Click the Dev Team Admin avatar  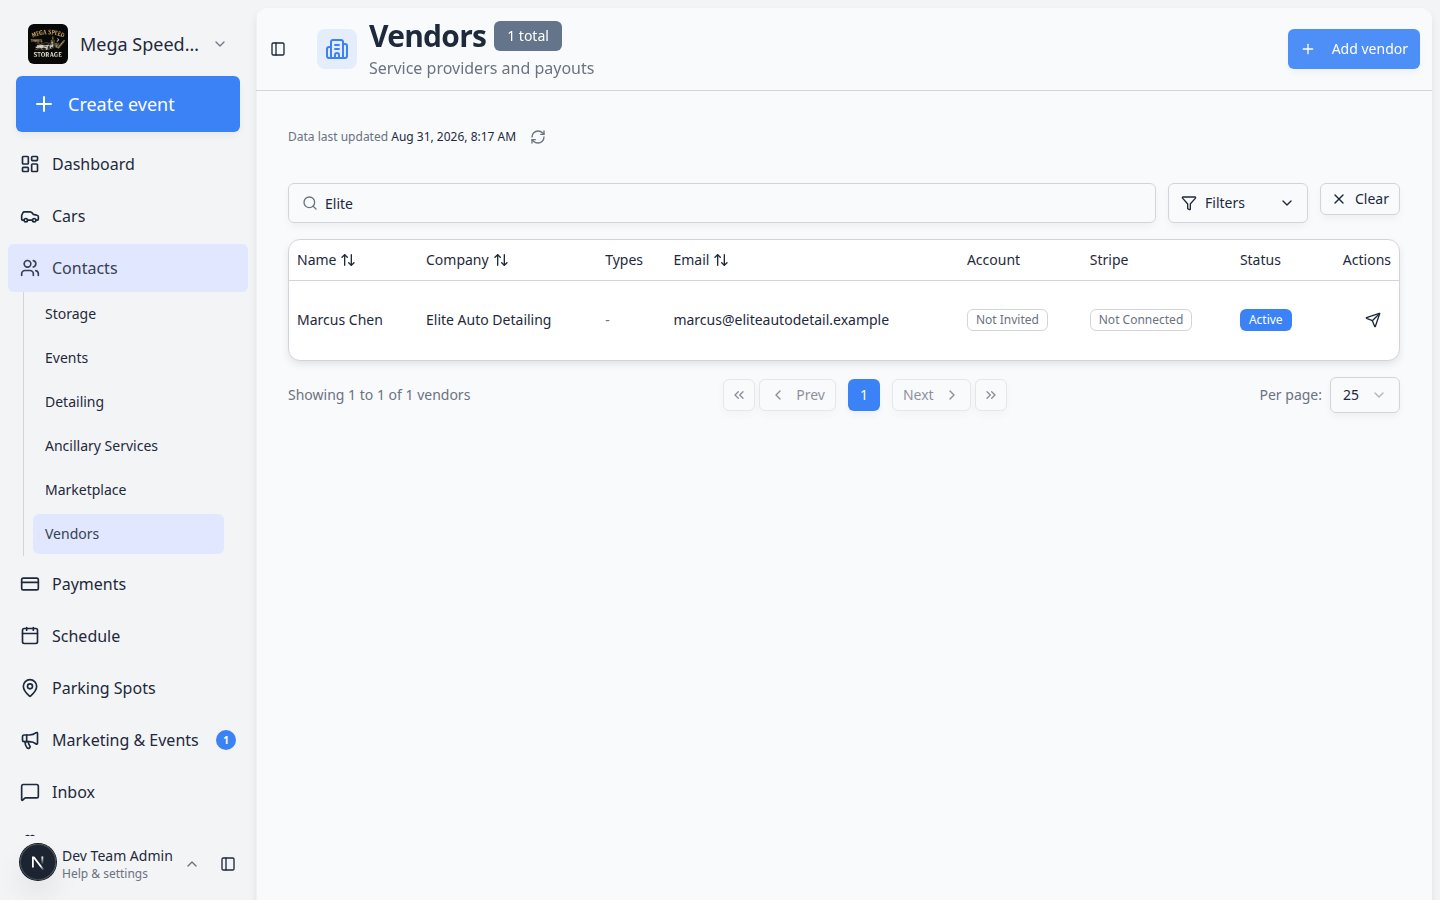pos(38,863)
